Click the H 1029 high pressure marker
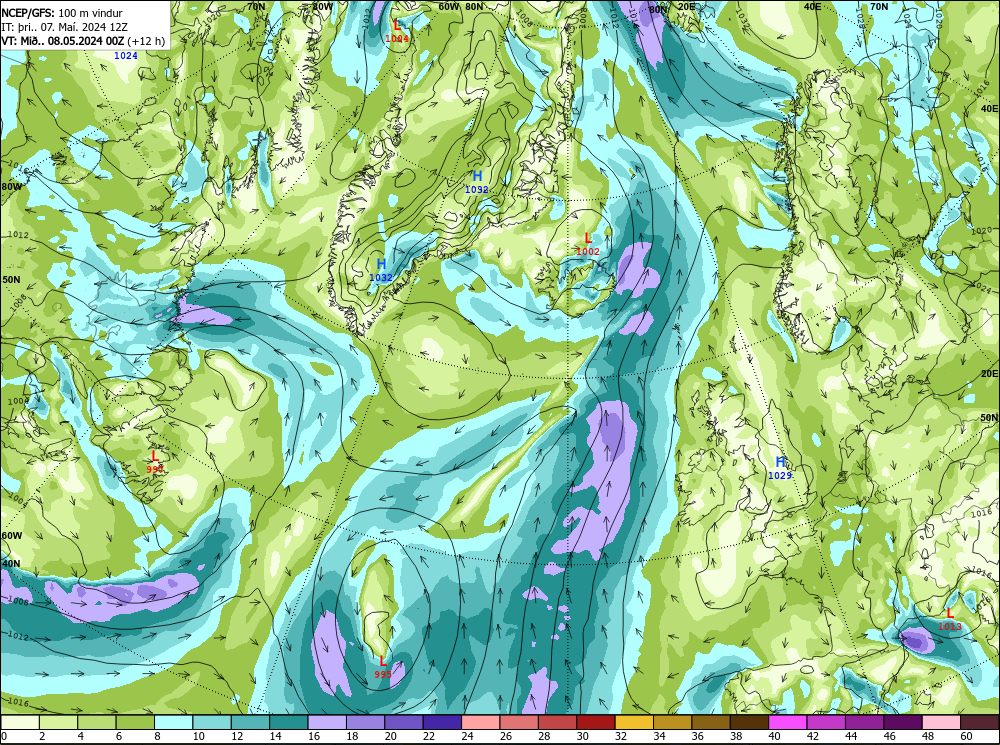The width and height of the screenshot is (1000, 745). click(780, 468)
